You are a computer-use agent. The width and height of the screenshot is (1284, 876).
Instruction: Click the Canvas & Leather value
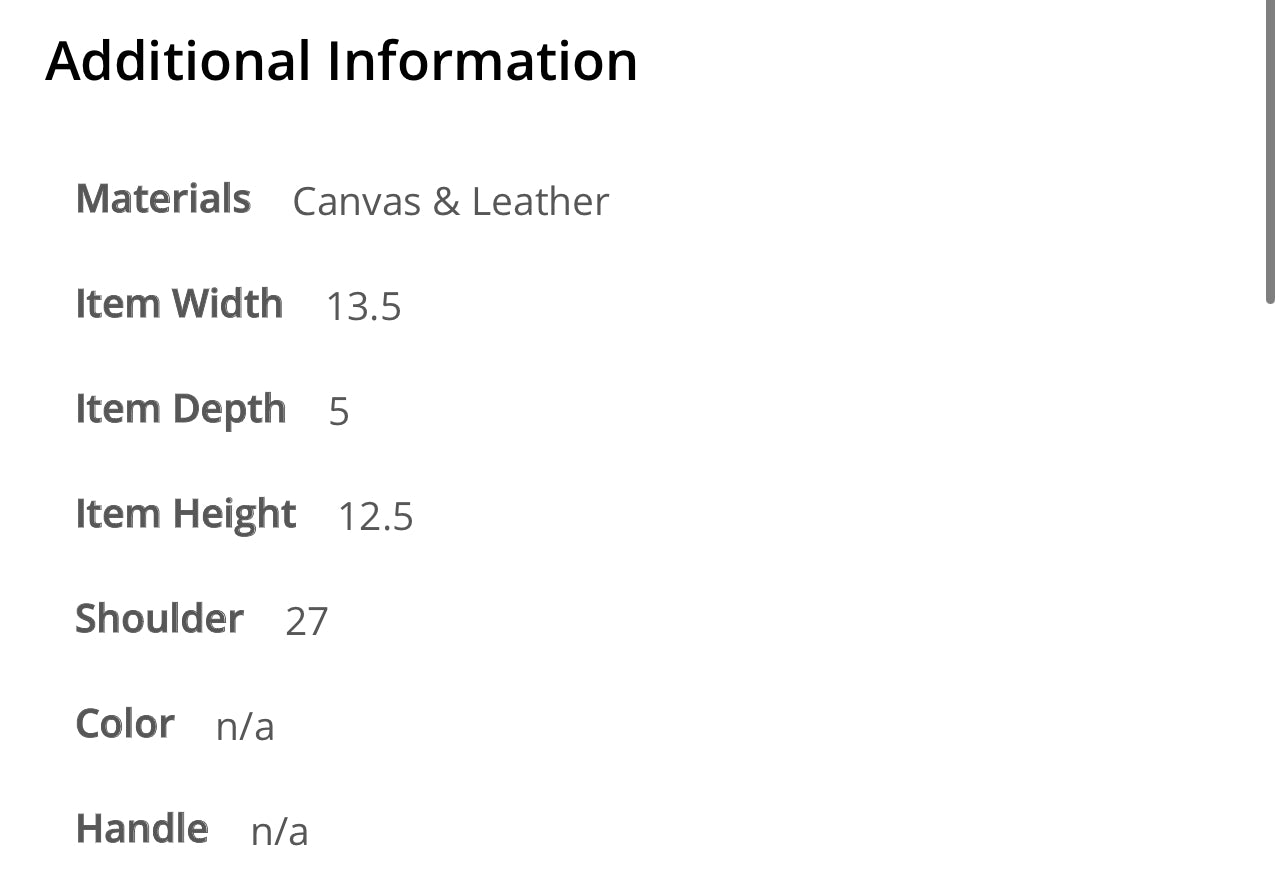(x=450, y=202)
